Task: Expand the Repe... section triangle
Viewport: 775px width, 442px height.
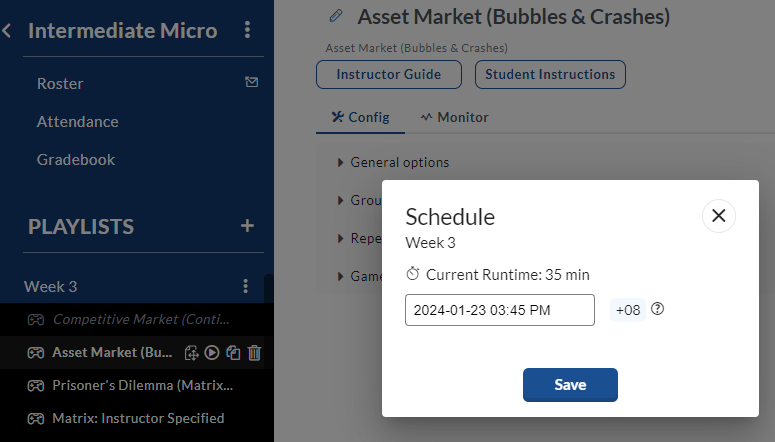Action: (x=340, y=238)
